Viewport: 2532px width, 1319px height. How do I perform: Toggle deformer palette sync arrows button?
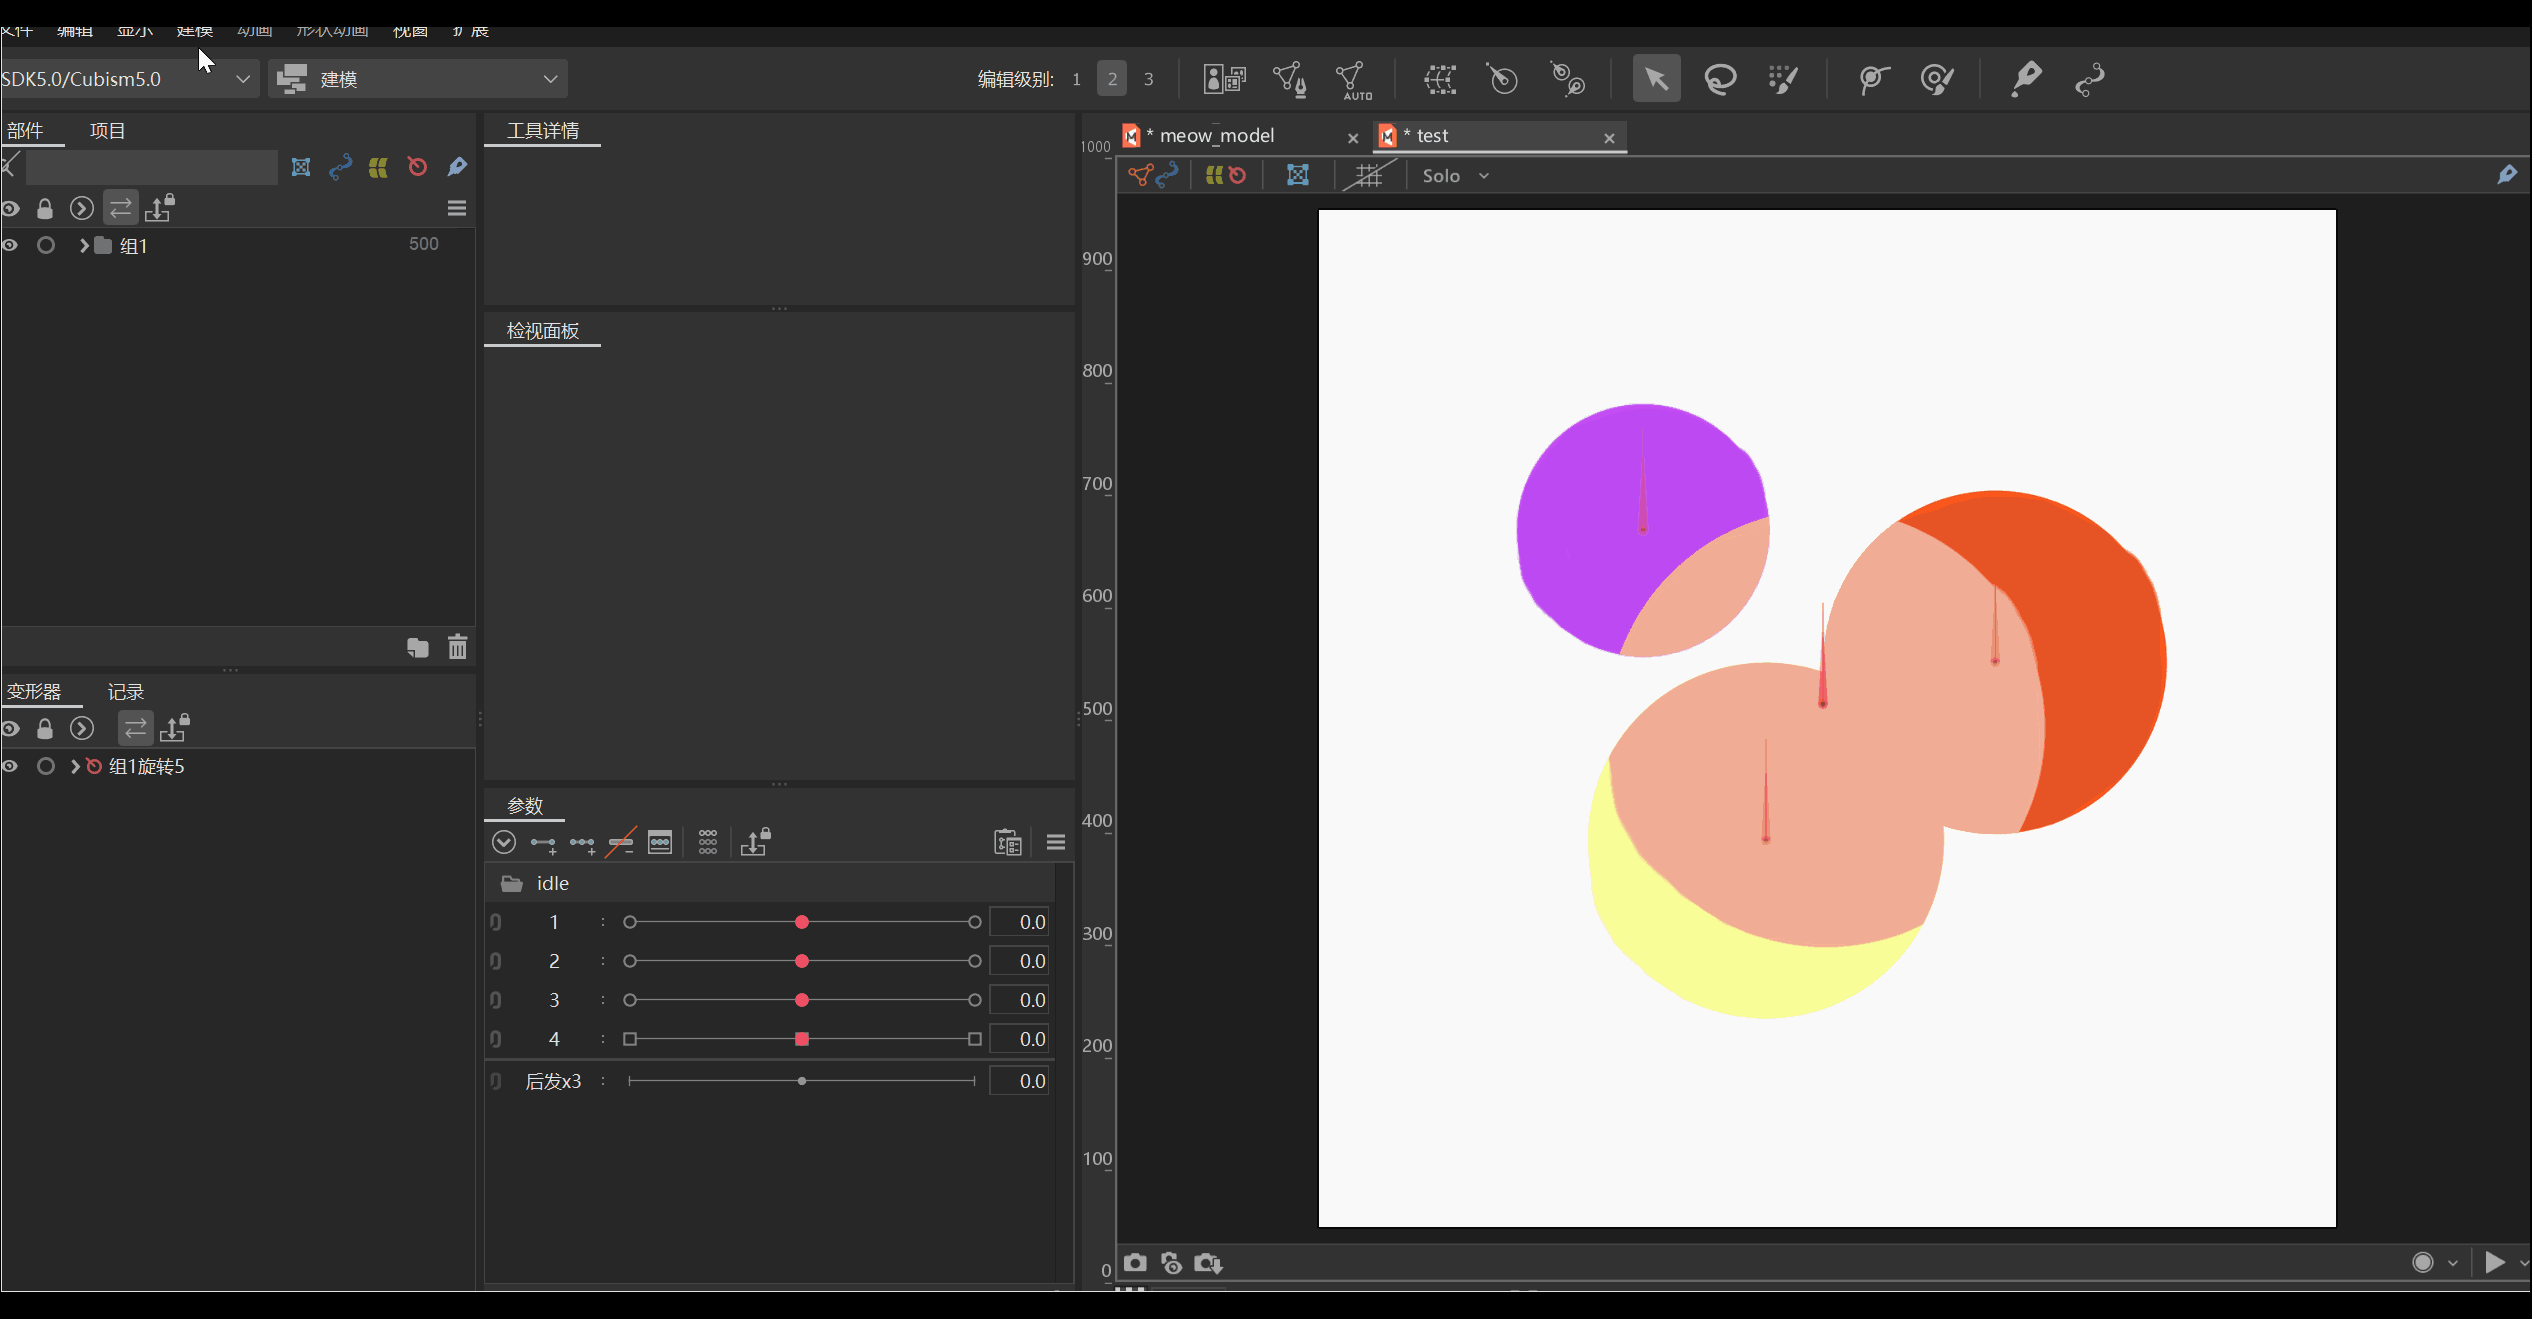pyautogui.click(x=135, y=728)
